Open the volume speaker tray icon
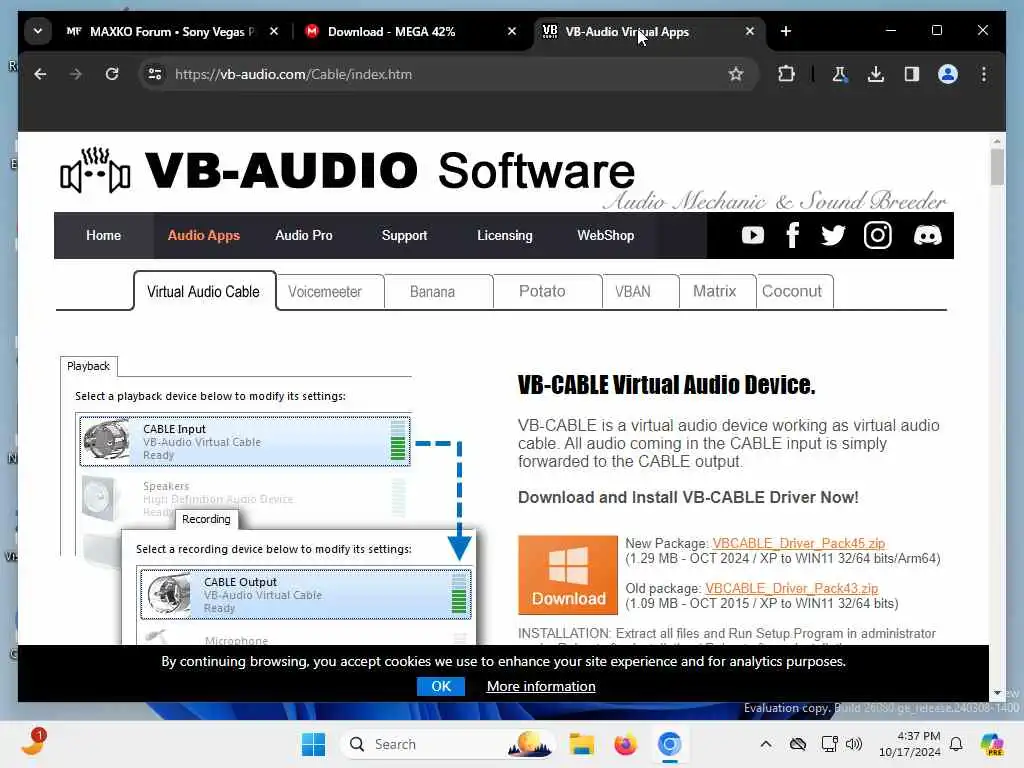This screenshot has height=768, width=1024. (x=854, y=744)
